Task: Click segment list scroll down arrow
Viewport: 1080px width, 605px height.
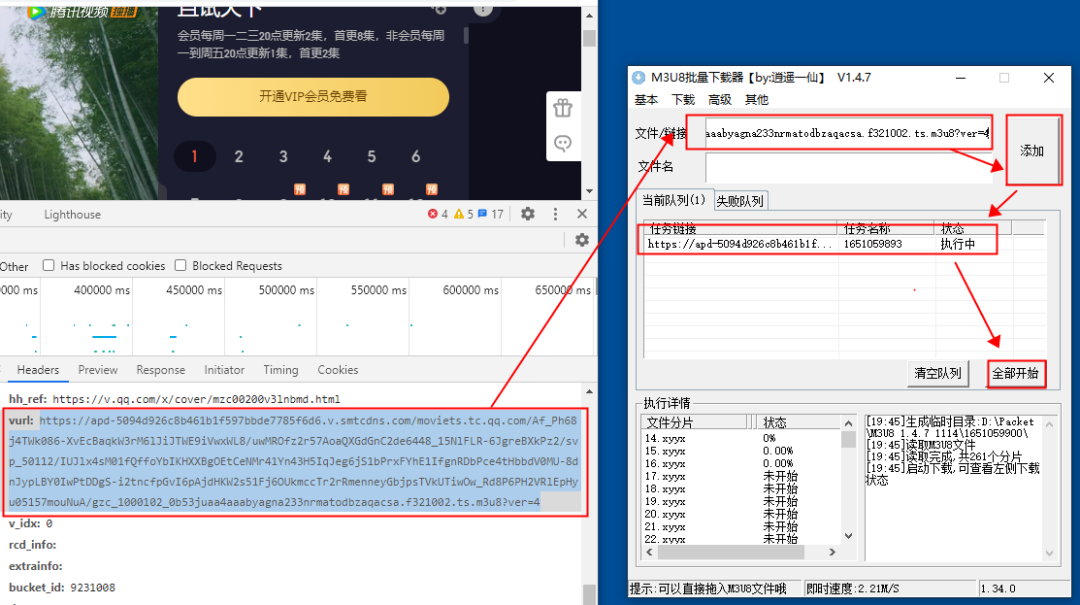Action: 849,536
